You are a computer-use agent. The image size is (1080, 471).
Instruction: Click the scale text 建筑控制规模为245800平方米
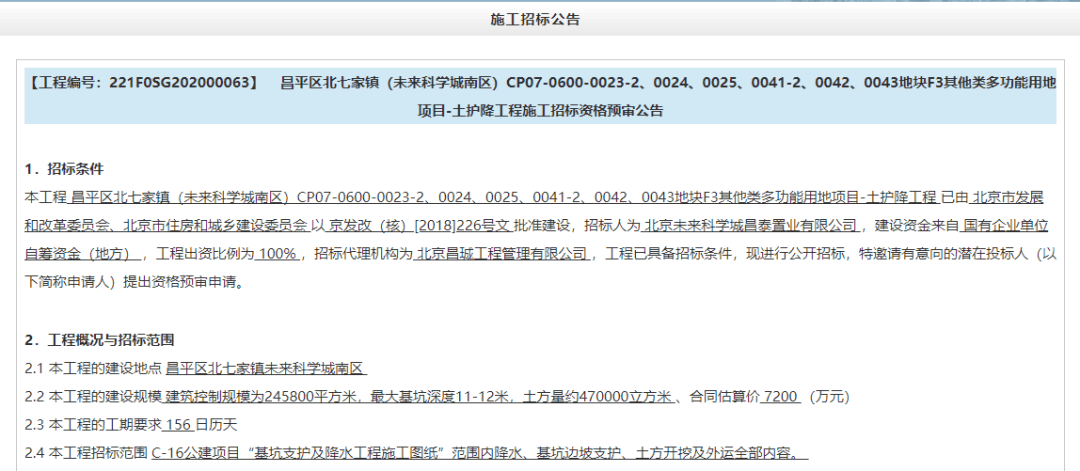click(261, 397)
